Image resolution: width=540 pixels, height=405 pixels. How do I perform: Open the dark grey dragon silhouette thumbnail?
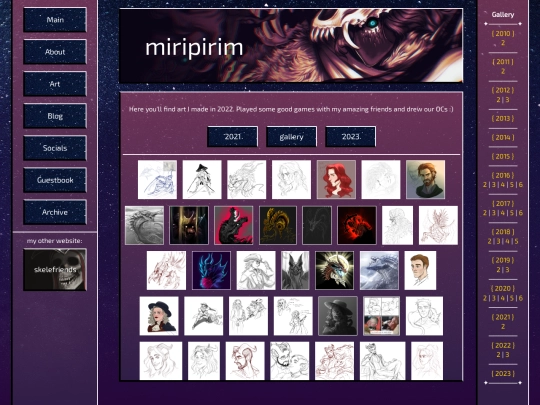(x=317, y=225)
